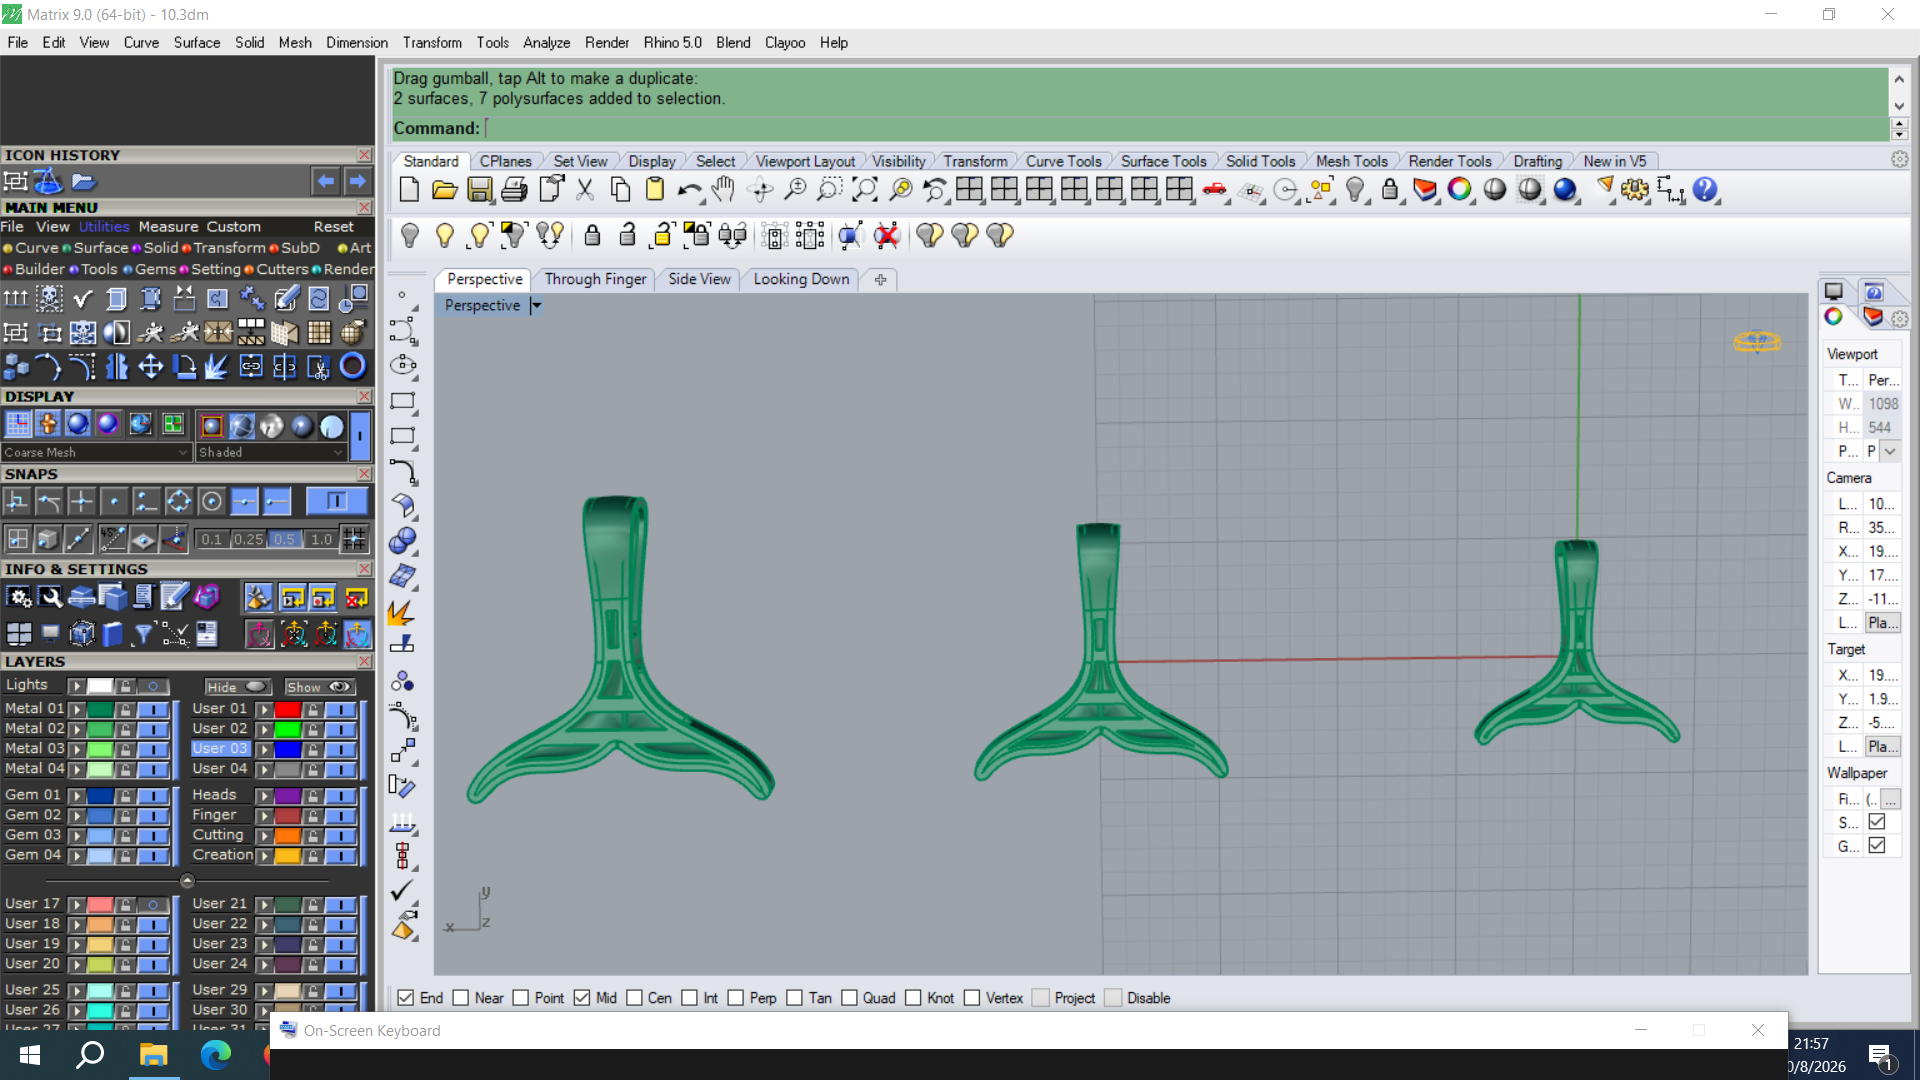Open the Projection dropdown in Viewport properties
This screenshot has height=1080, width=1920.
[1890, 451]
